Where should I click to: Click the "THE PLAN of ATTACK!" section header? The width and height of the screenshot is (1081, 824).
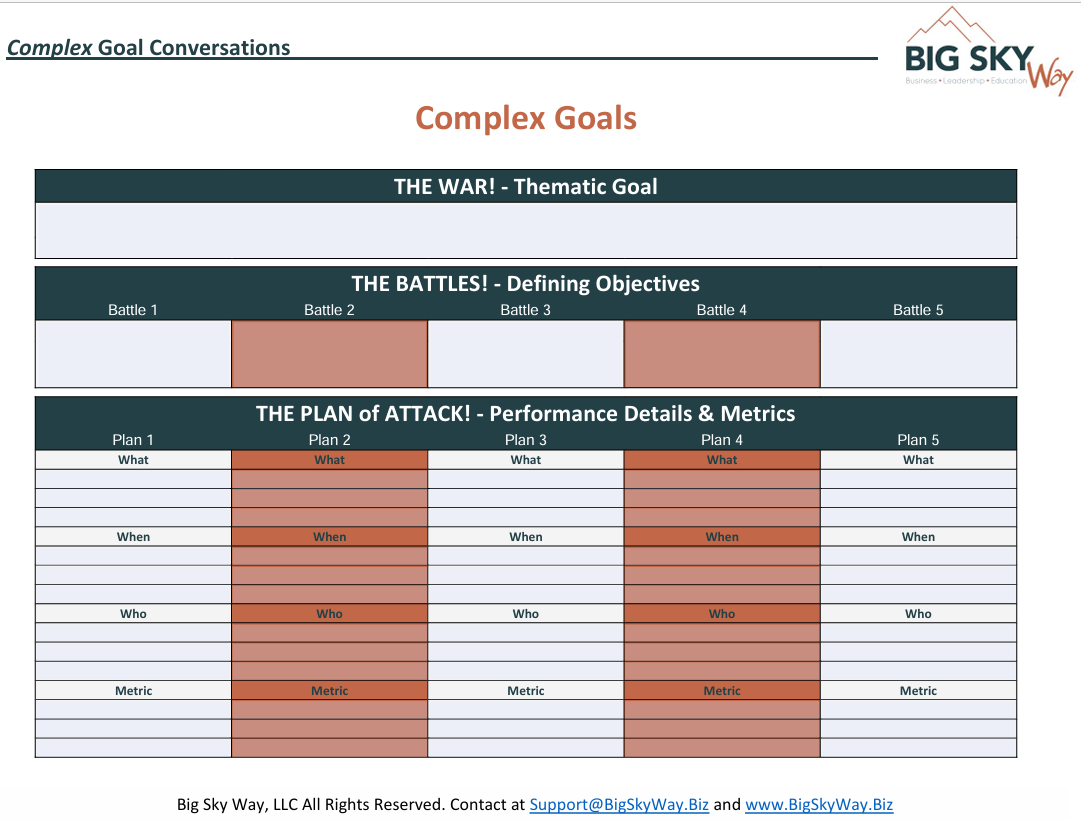tap(526, 413)
